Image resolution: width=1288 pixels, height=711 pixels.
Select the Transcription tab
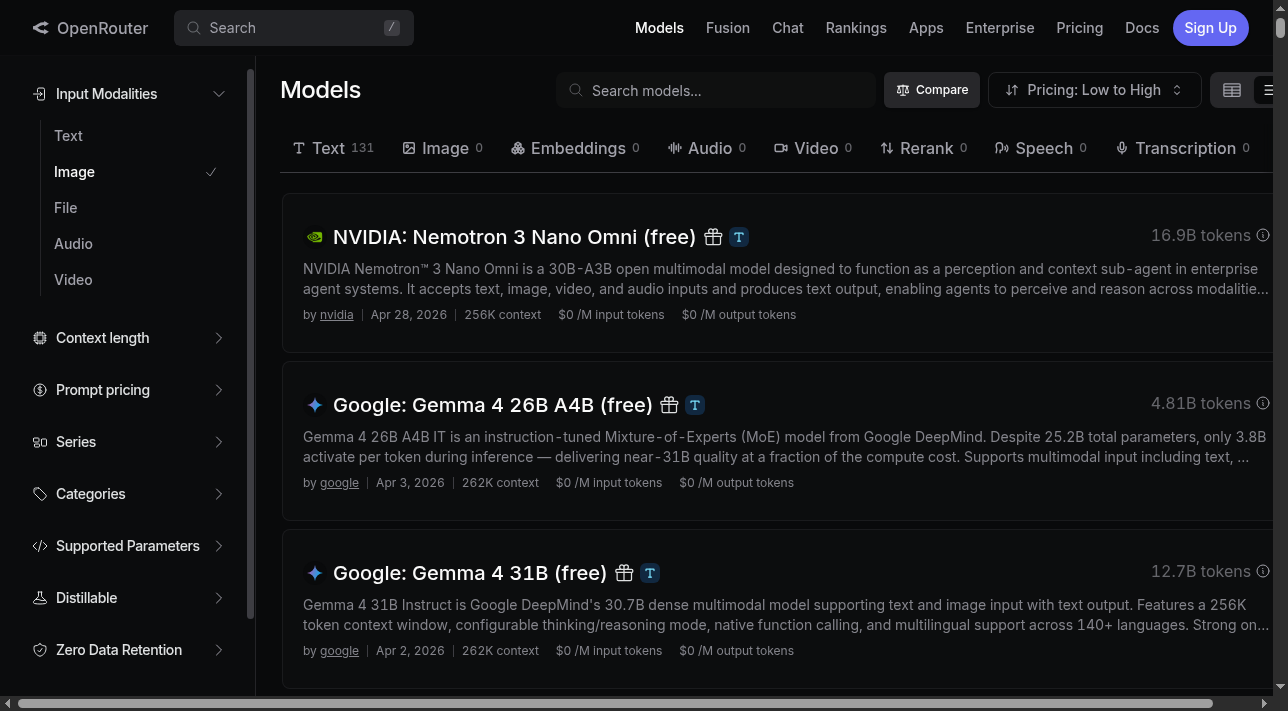[x=1183, y=148]
